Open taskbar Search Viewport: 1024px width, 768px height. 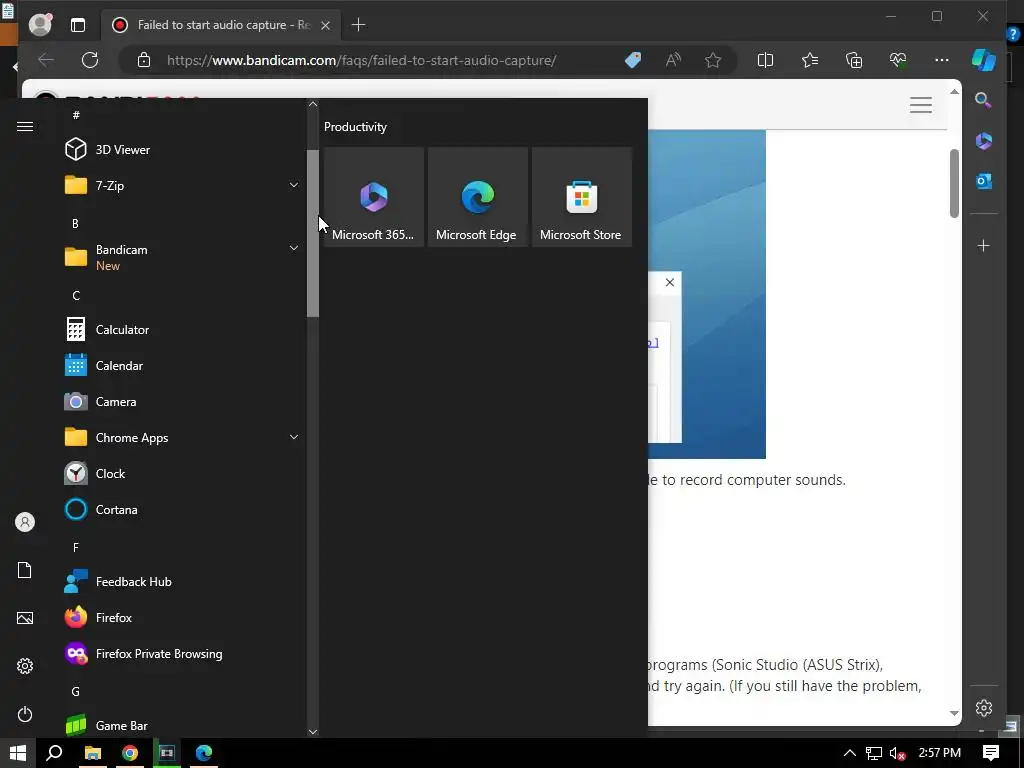coord(55,753)
